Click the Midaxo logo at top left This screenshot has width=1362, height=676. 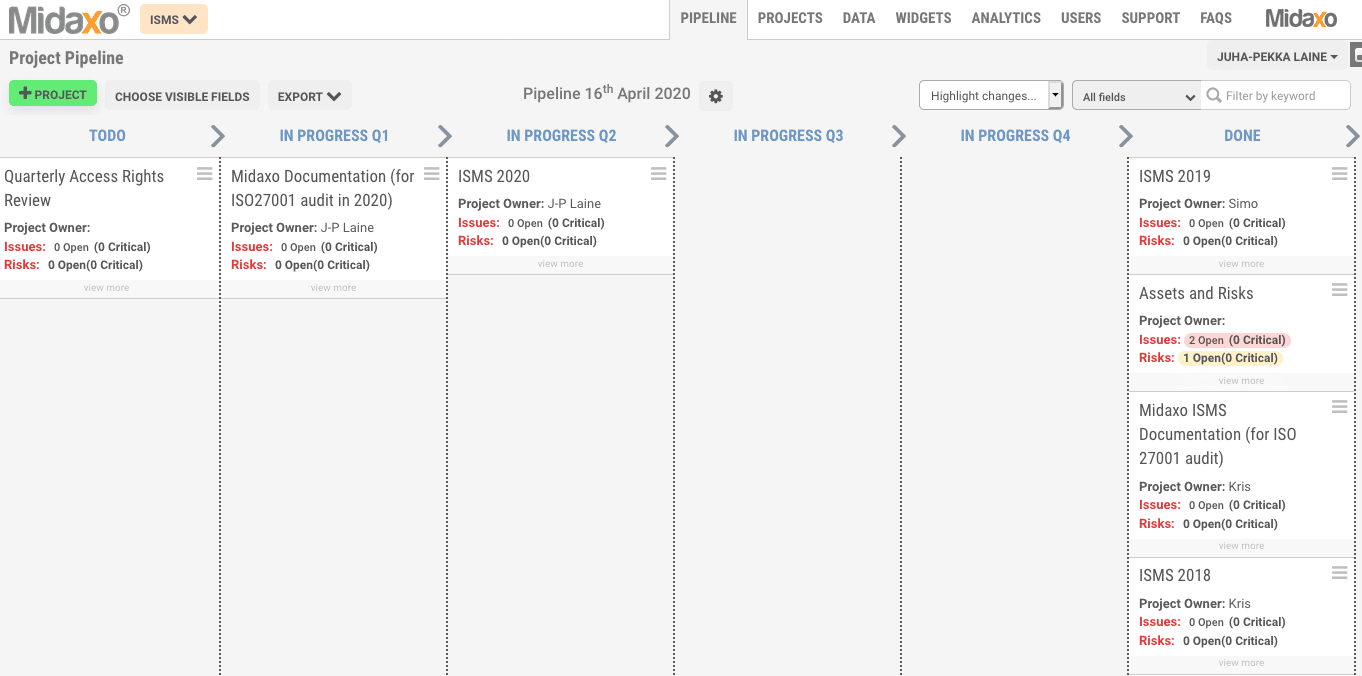coord(68,18)
